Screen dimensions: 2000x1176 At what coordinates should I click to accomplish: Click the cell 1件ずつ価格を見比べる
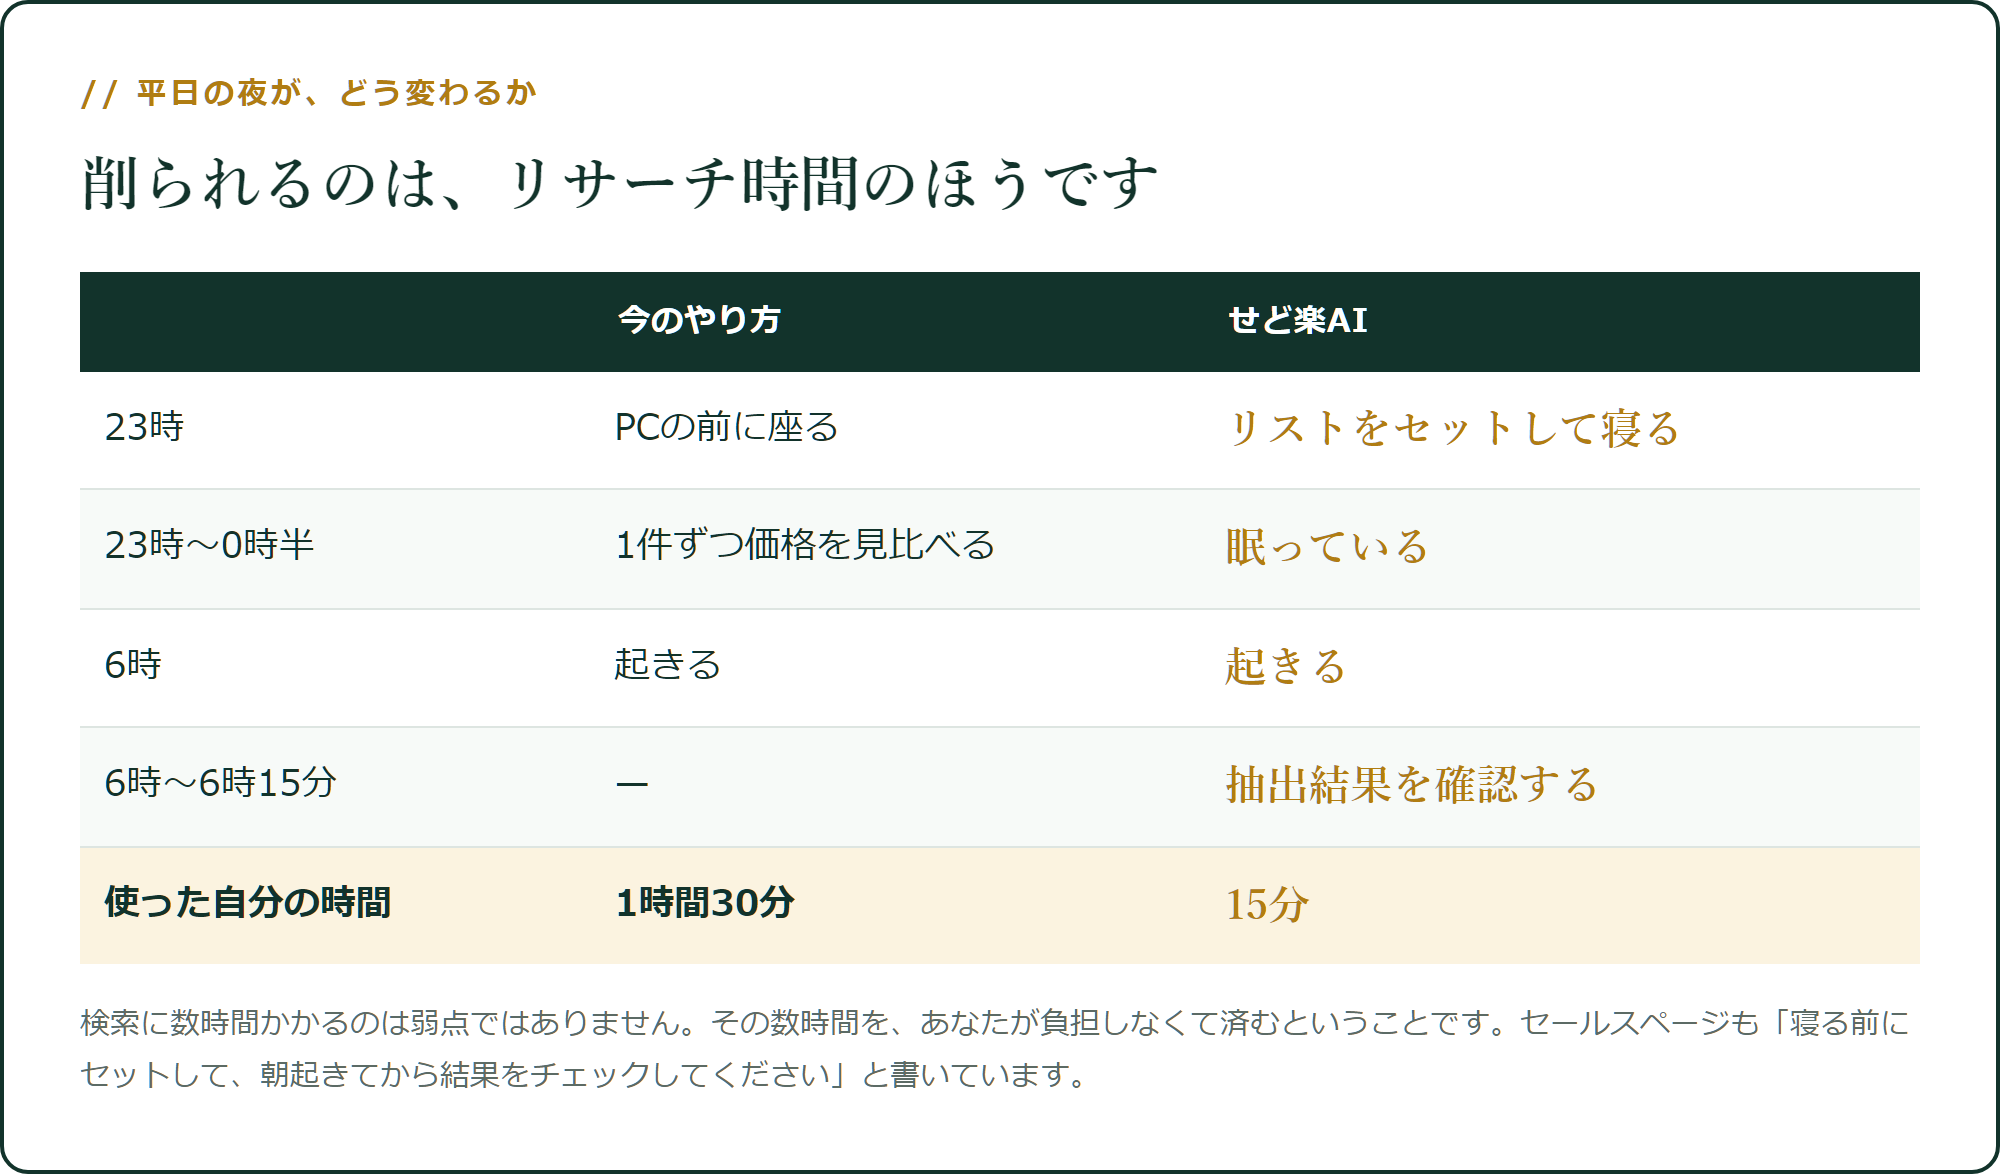point(805,545)
